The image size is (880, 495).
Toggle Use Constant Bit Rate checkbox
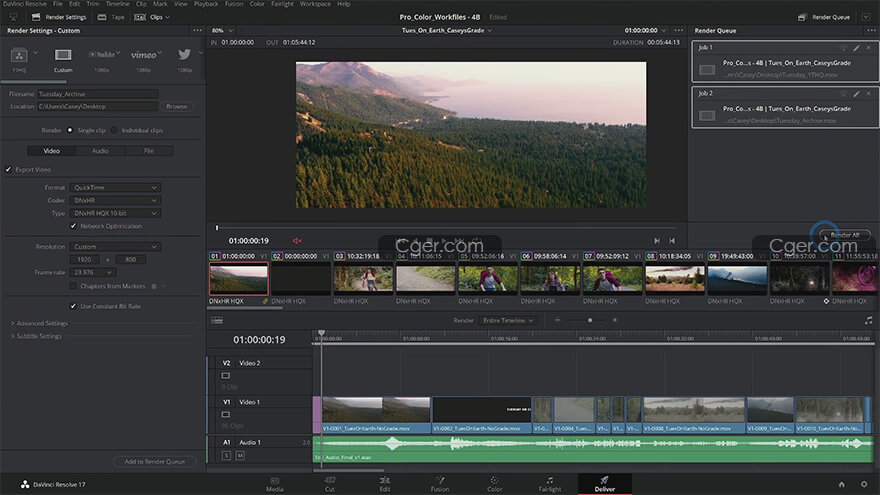(73, 306)
